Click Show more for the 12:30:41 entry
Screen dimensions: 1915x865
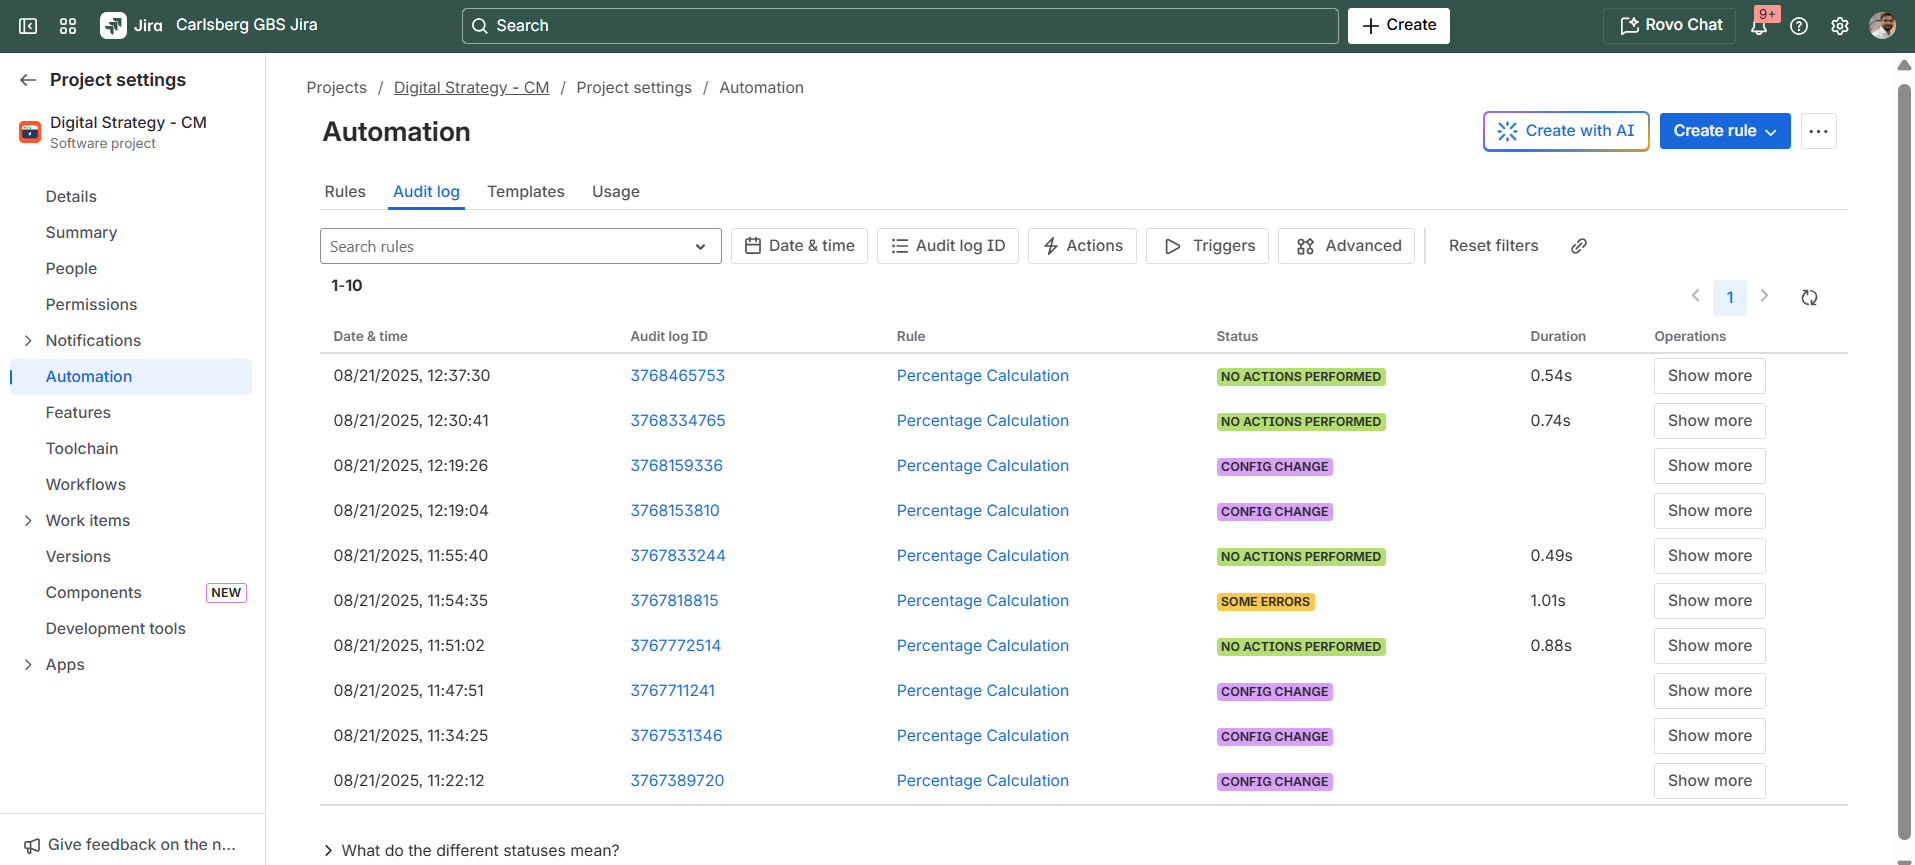tap(1709, 421)
